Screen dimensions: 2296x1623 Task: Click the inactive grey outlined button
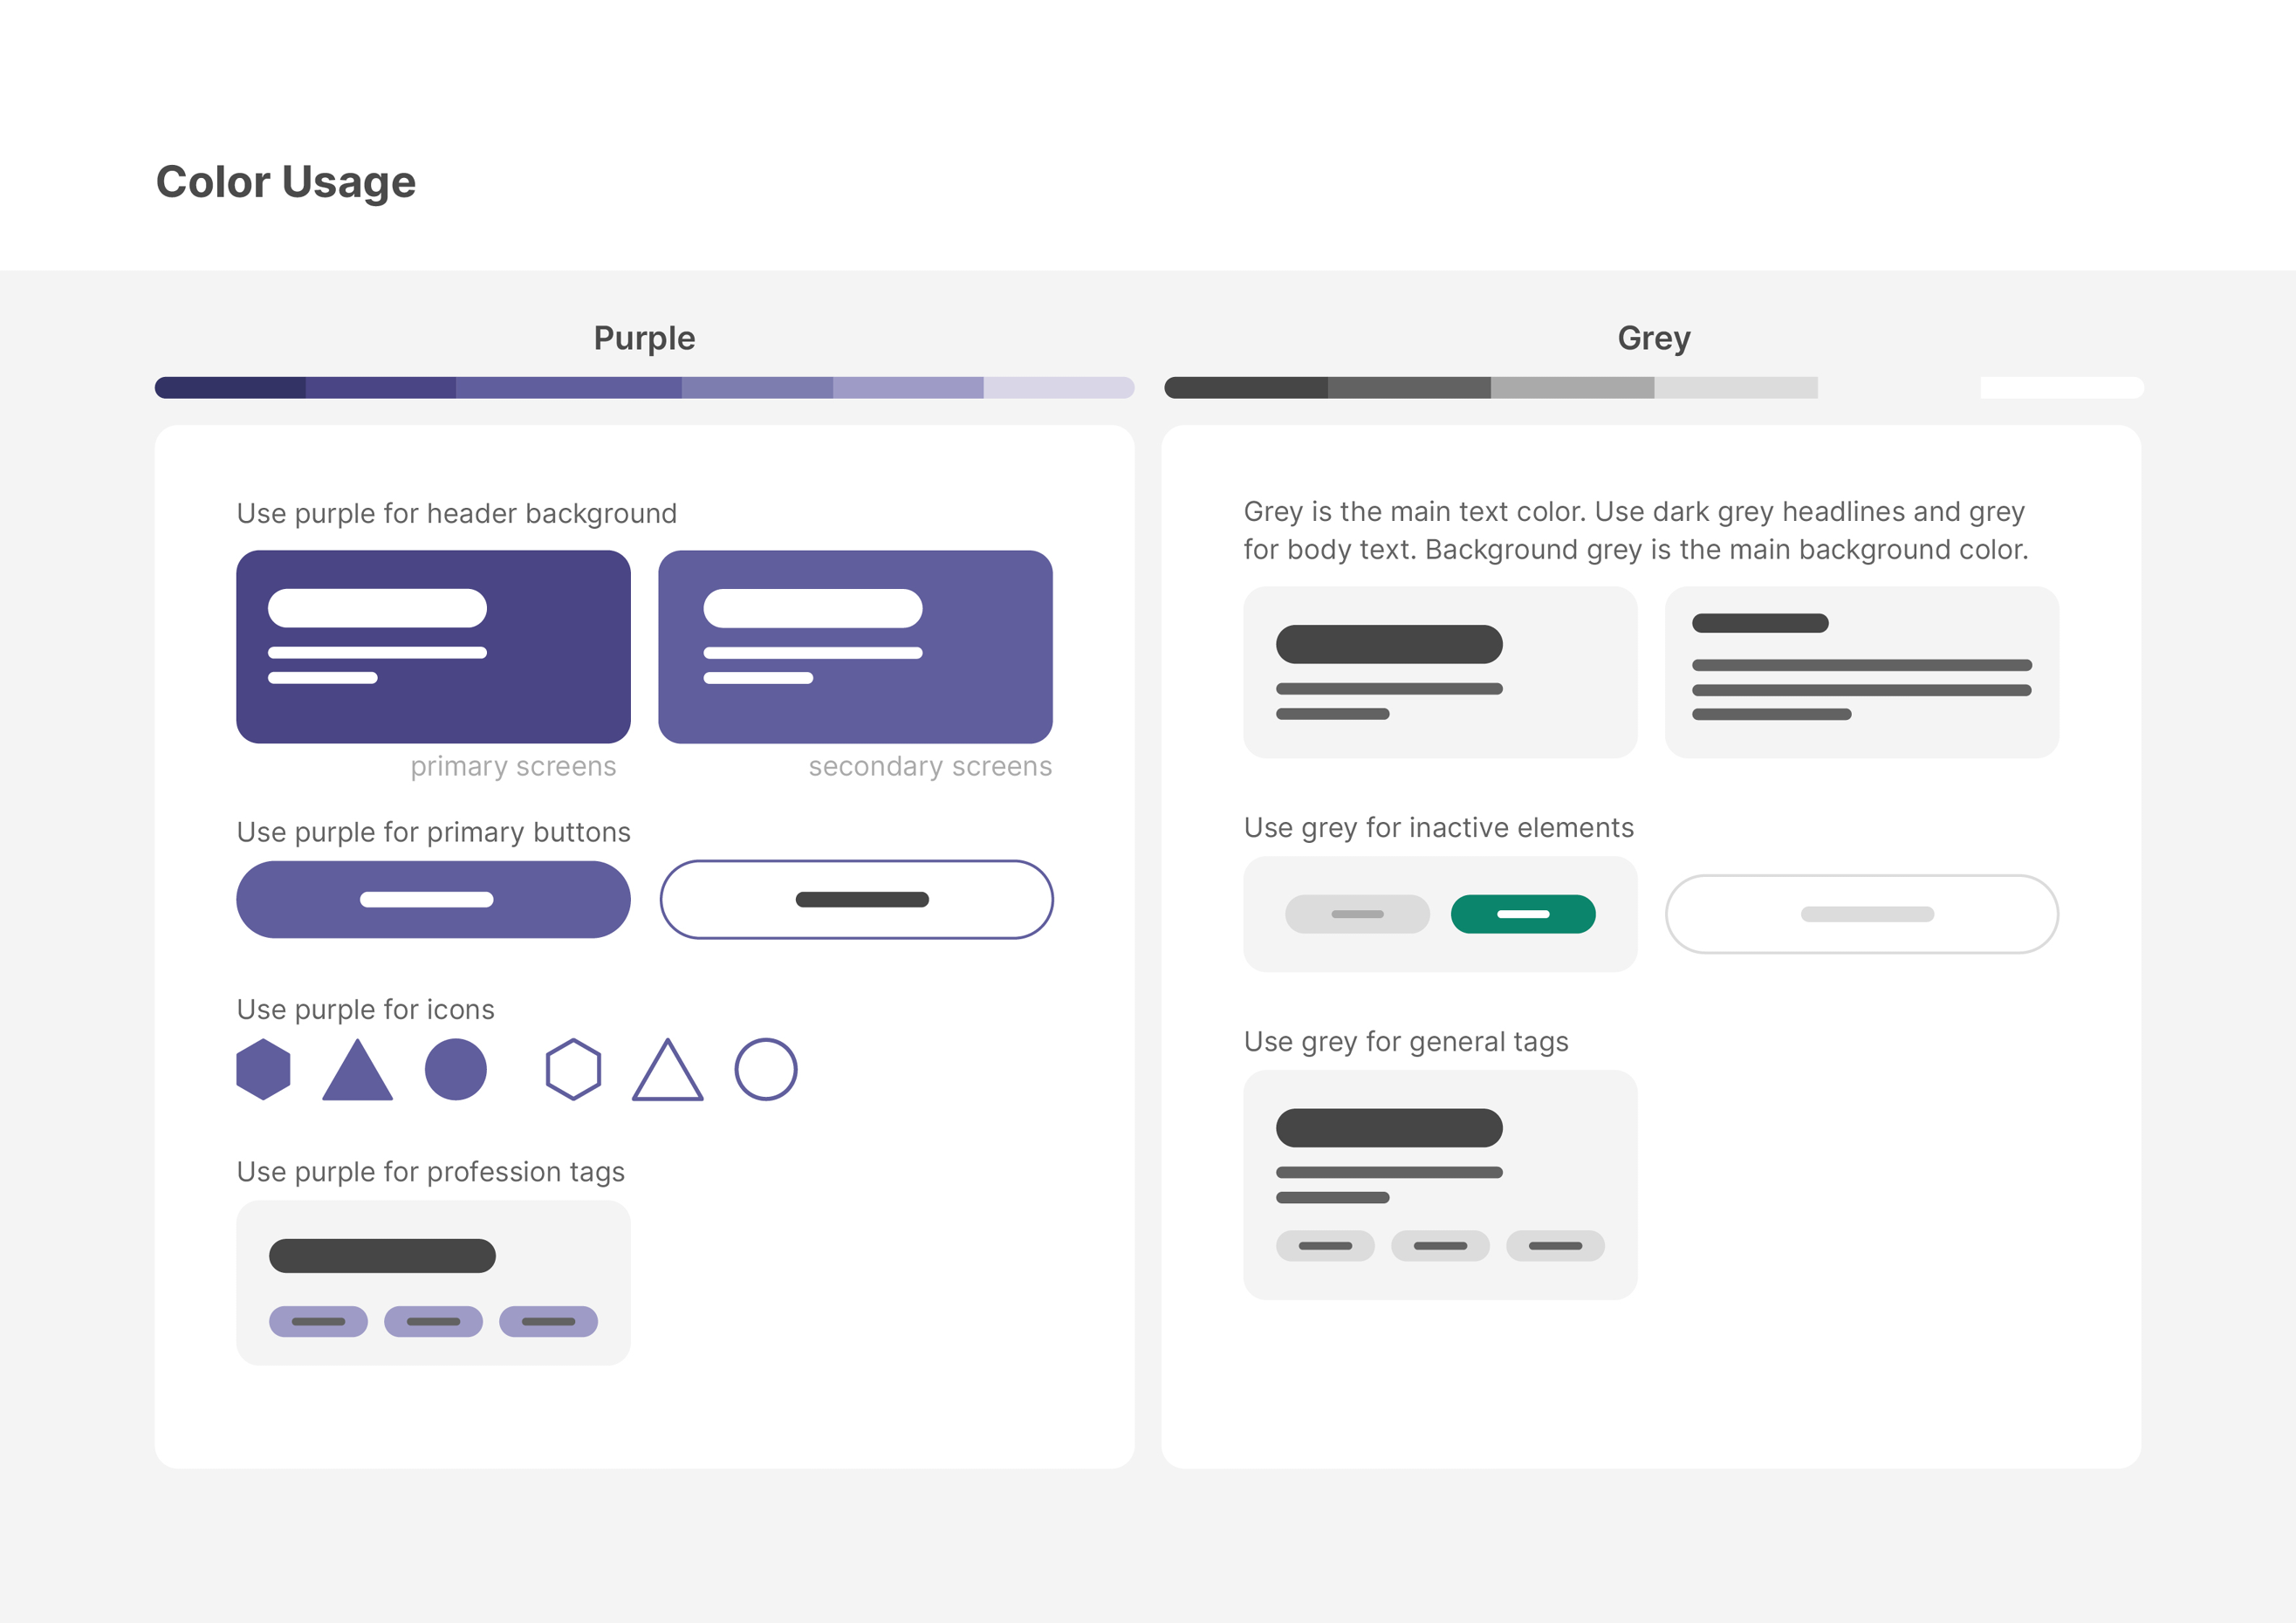1861,914
